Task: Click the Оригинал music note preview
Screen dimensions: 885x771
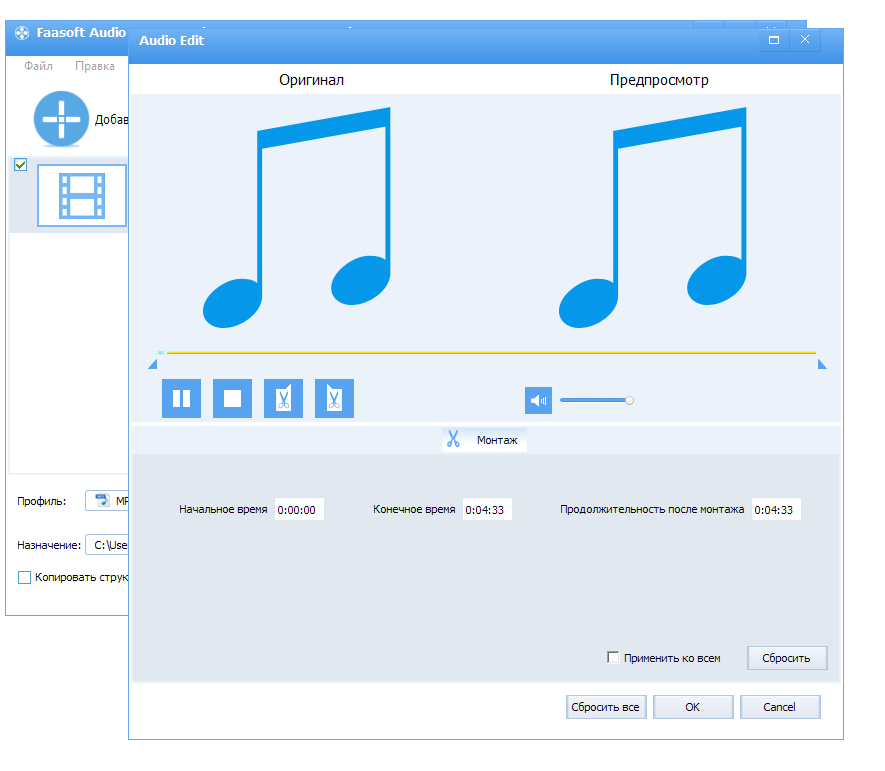Action: pos(297,217)
